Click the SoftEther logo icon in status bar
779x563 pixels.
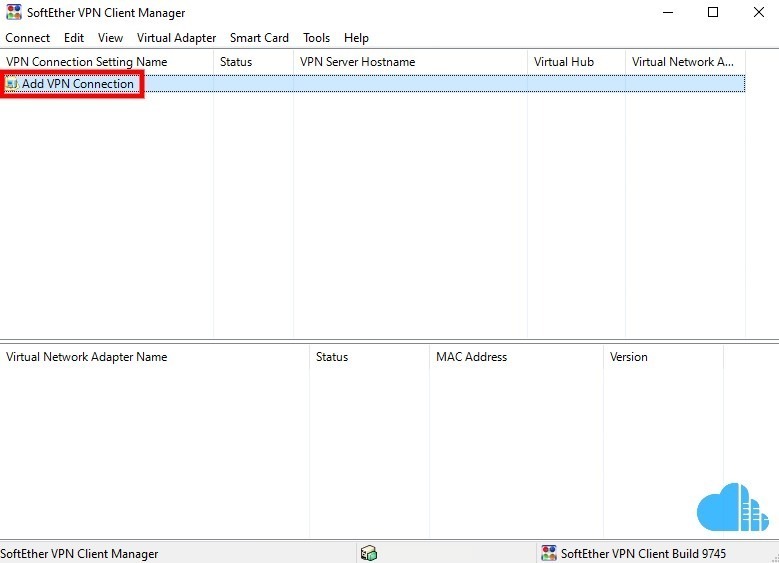click(x=548, y=553)
